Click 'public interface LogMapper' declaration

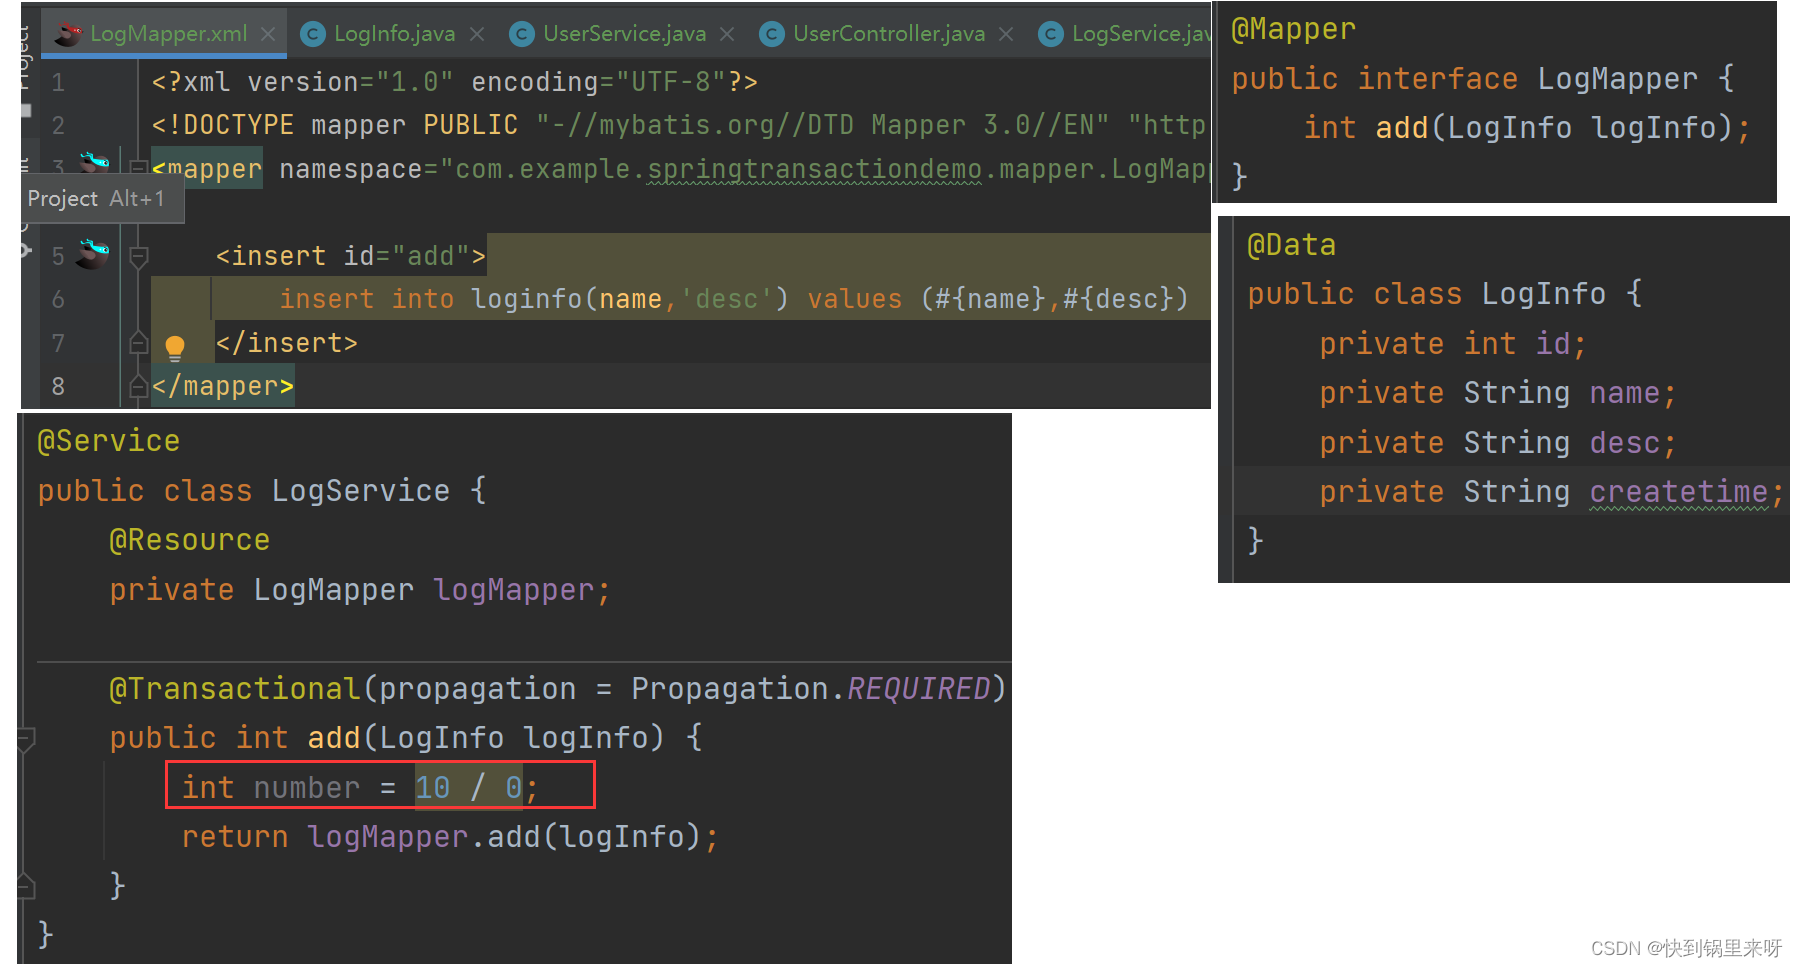[x=1482, y=79]
